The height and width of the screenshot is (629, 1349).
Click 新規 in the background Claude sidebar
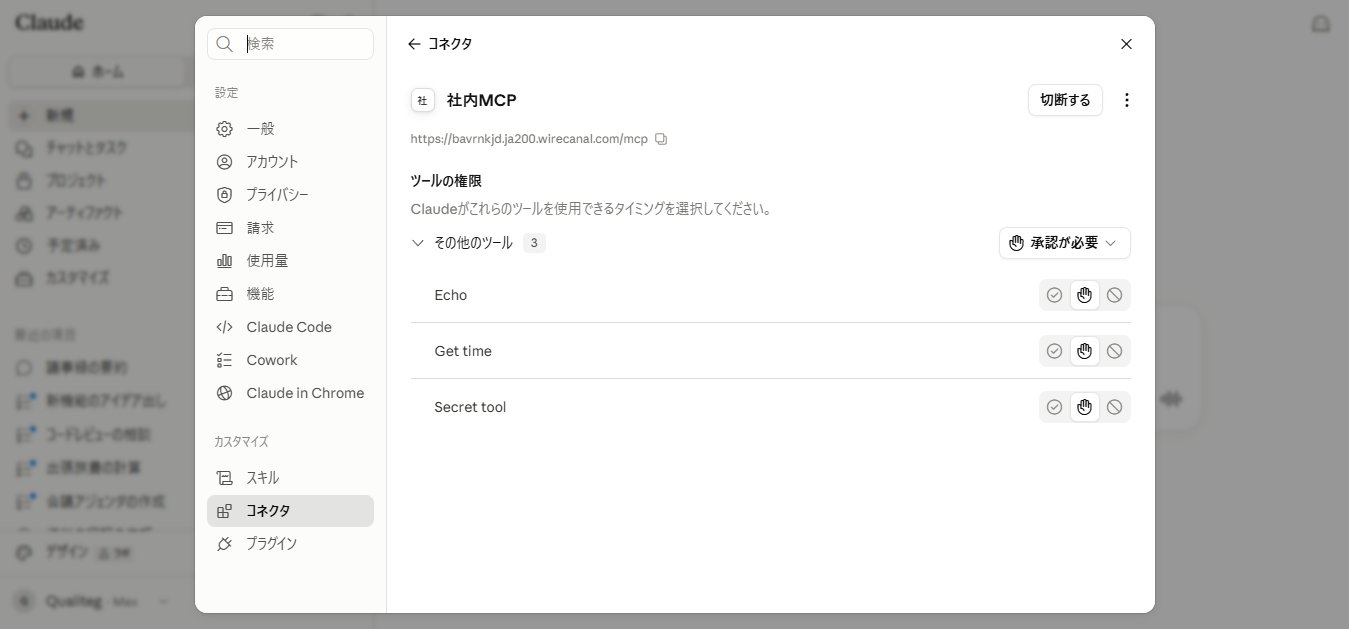[60, 116]
